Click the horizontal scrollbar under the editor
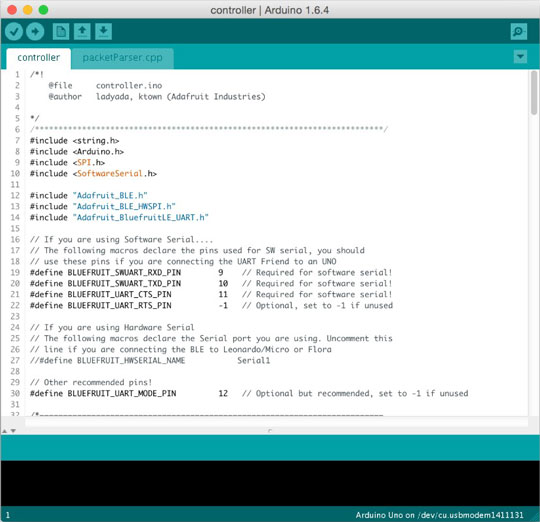The width and height of the screenshot is (540, 522). tap(276, 422)
